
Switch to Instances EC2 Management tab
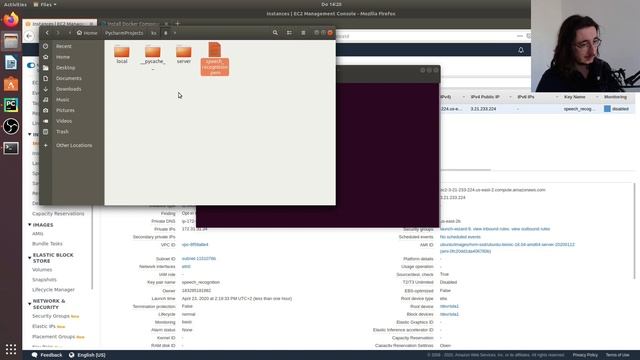pyautogui.click(x=60, y=24)
